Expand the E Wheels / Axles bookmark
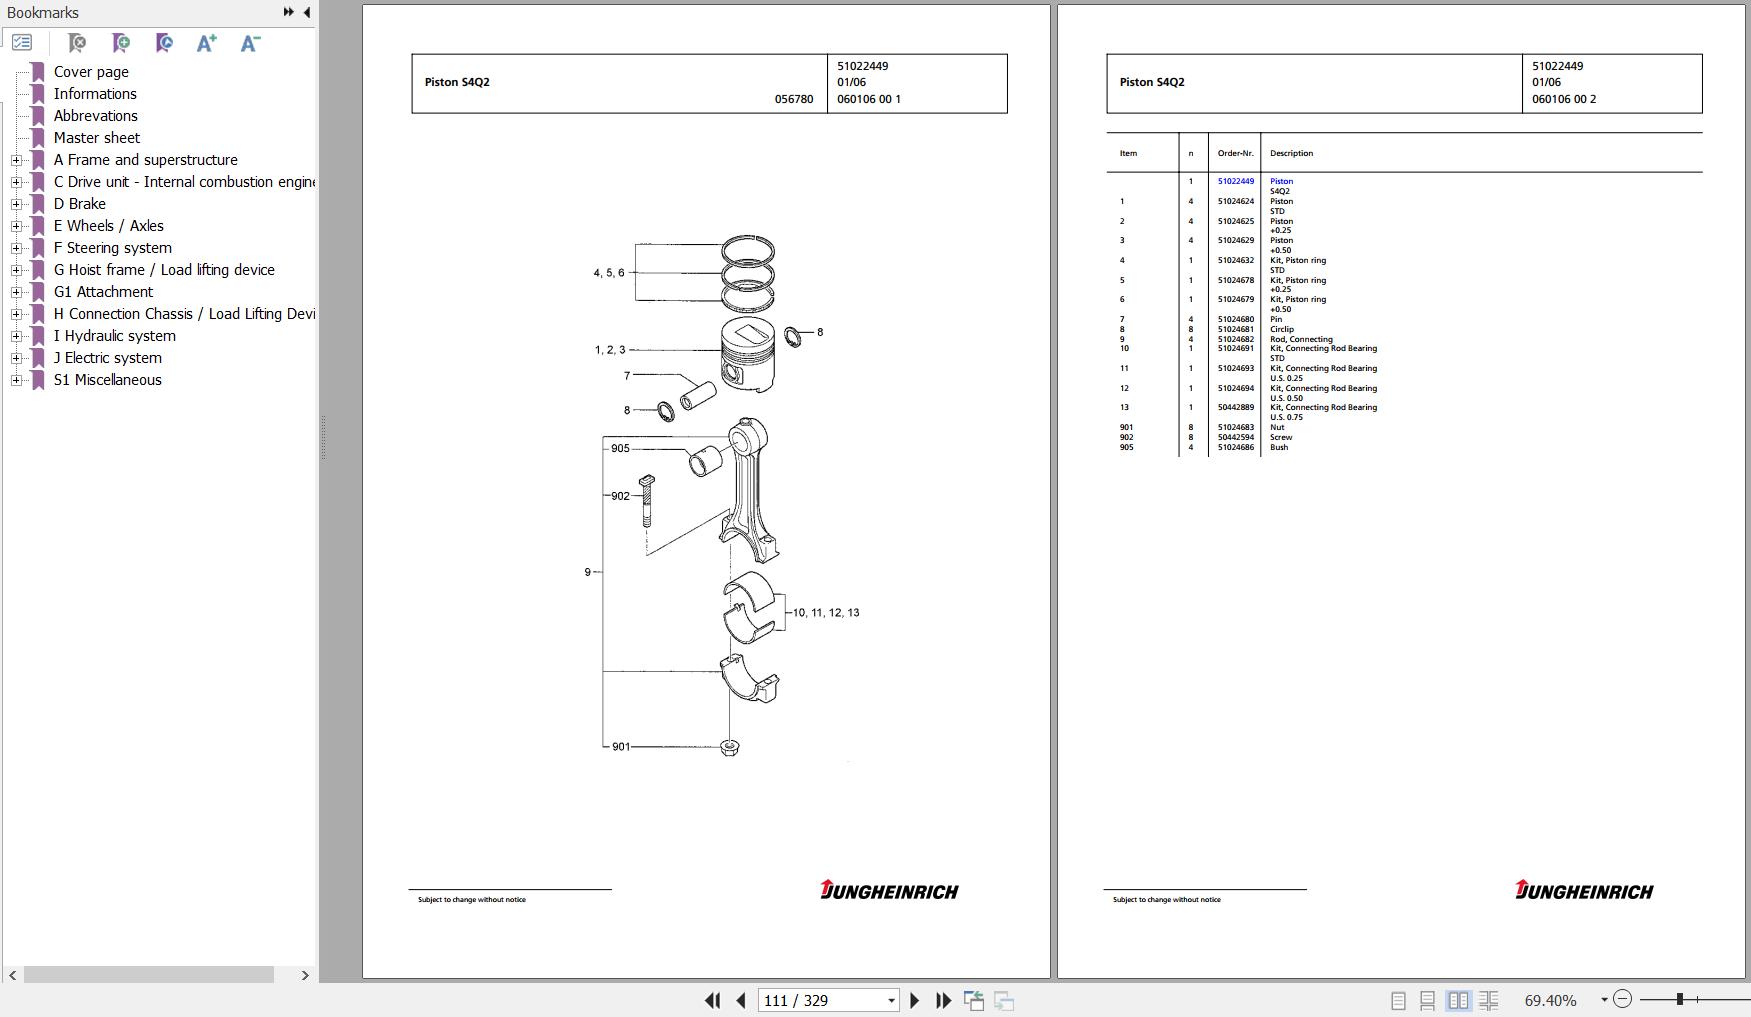 tap(16, 226)
